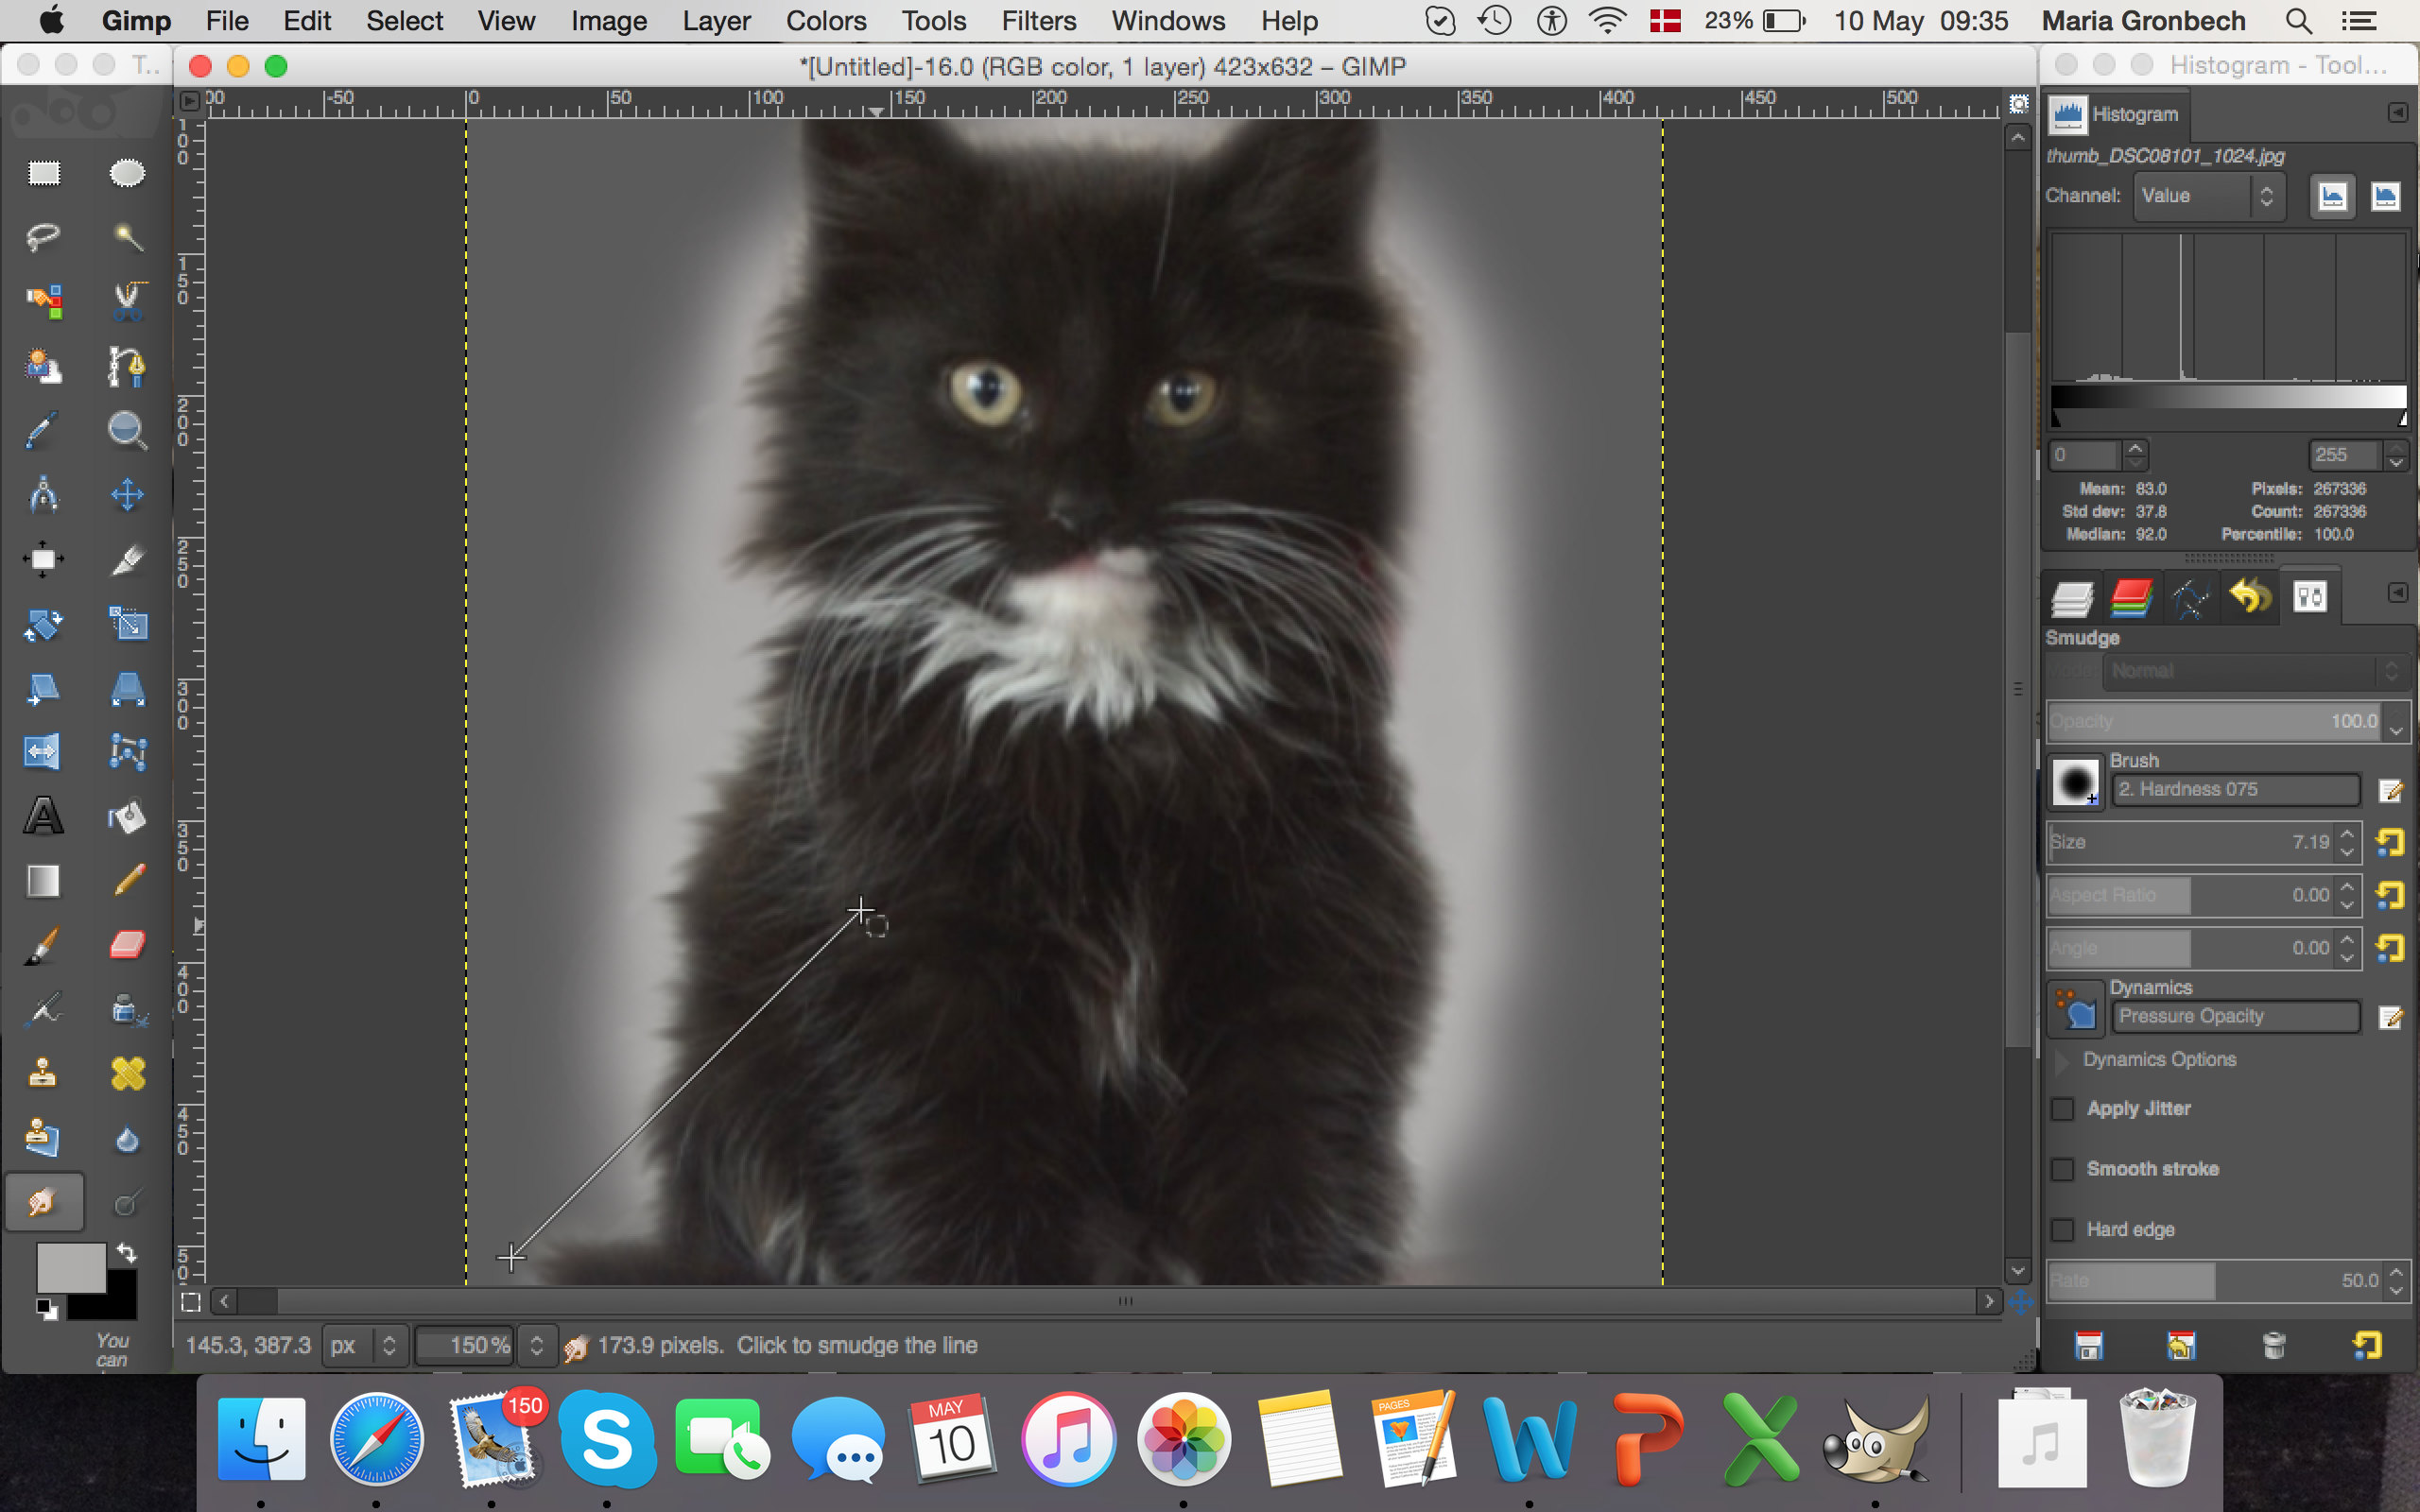Select the Heal tool bandage icon

point(127,1074)
